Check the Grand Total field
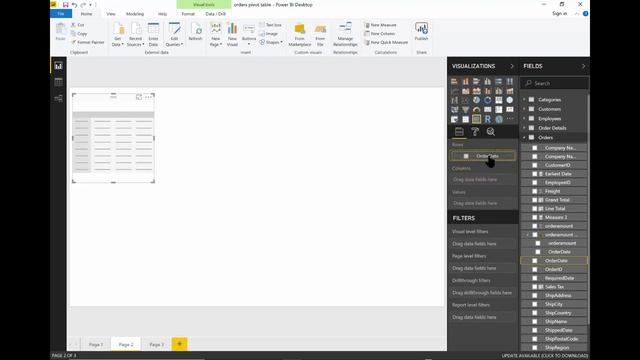Image resolution: width=640 pixels, height=360 pixels. point(535,200)
